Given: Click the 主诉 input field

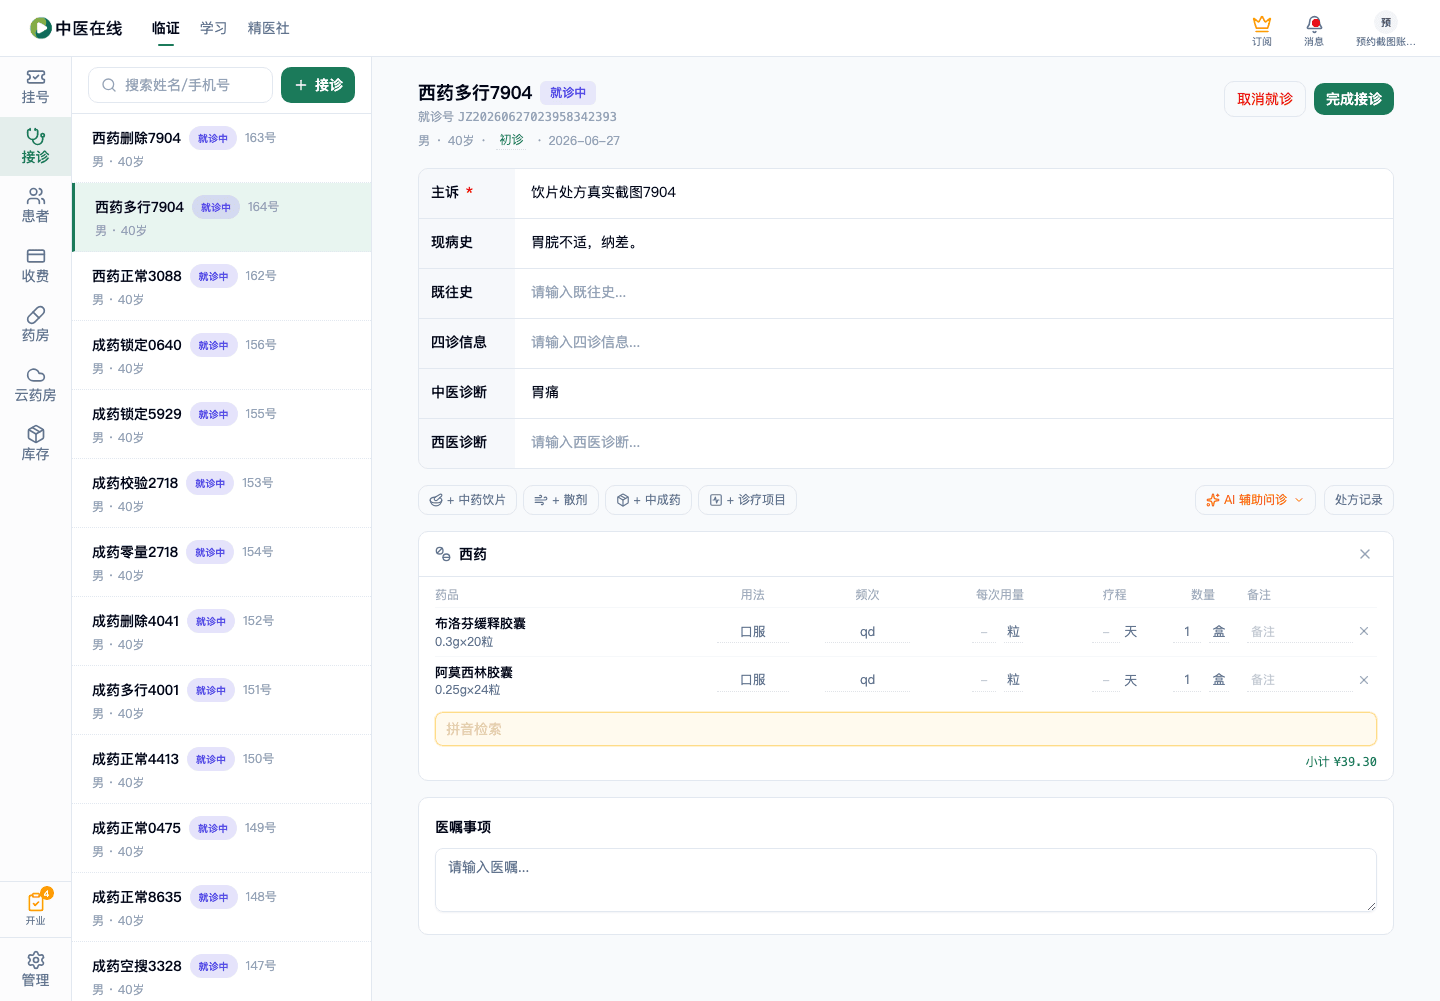Looking at the screenshot, I should pos(954,193).
